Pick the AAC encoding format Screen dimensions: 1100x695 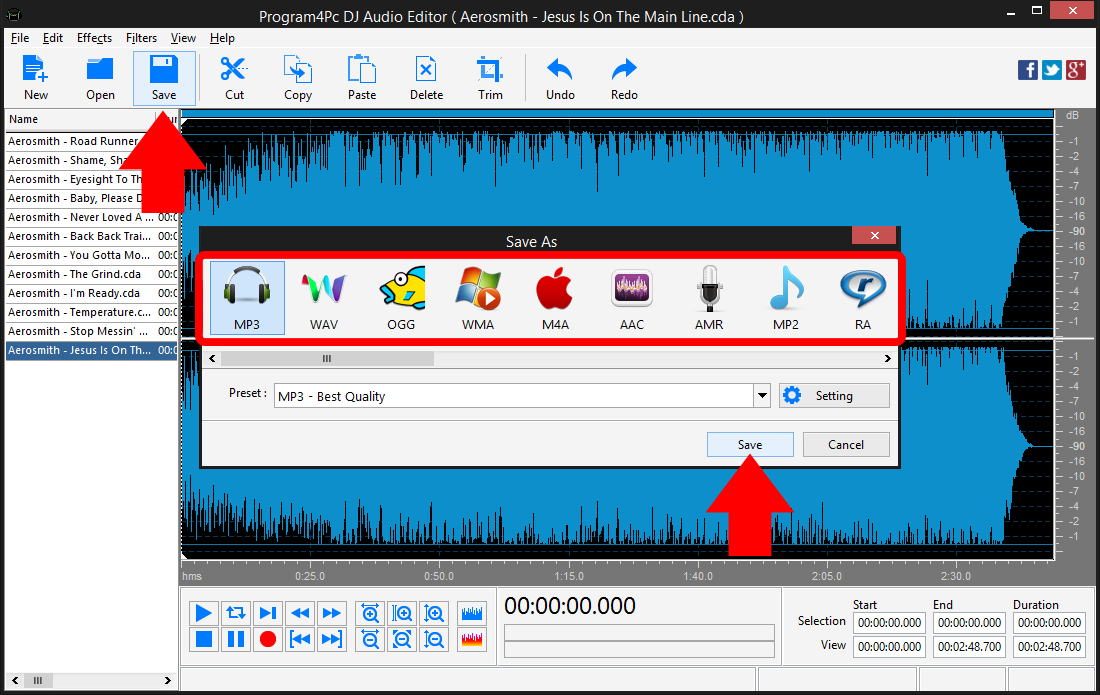coord(632,297)
